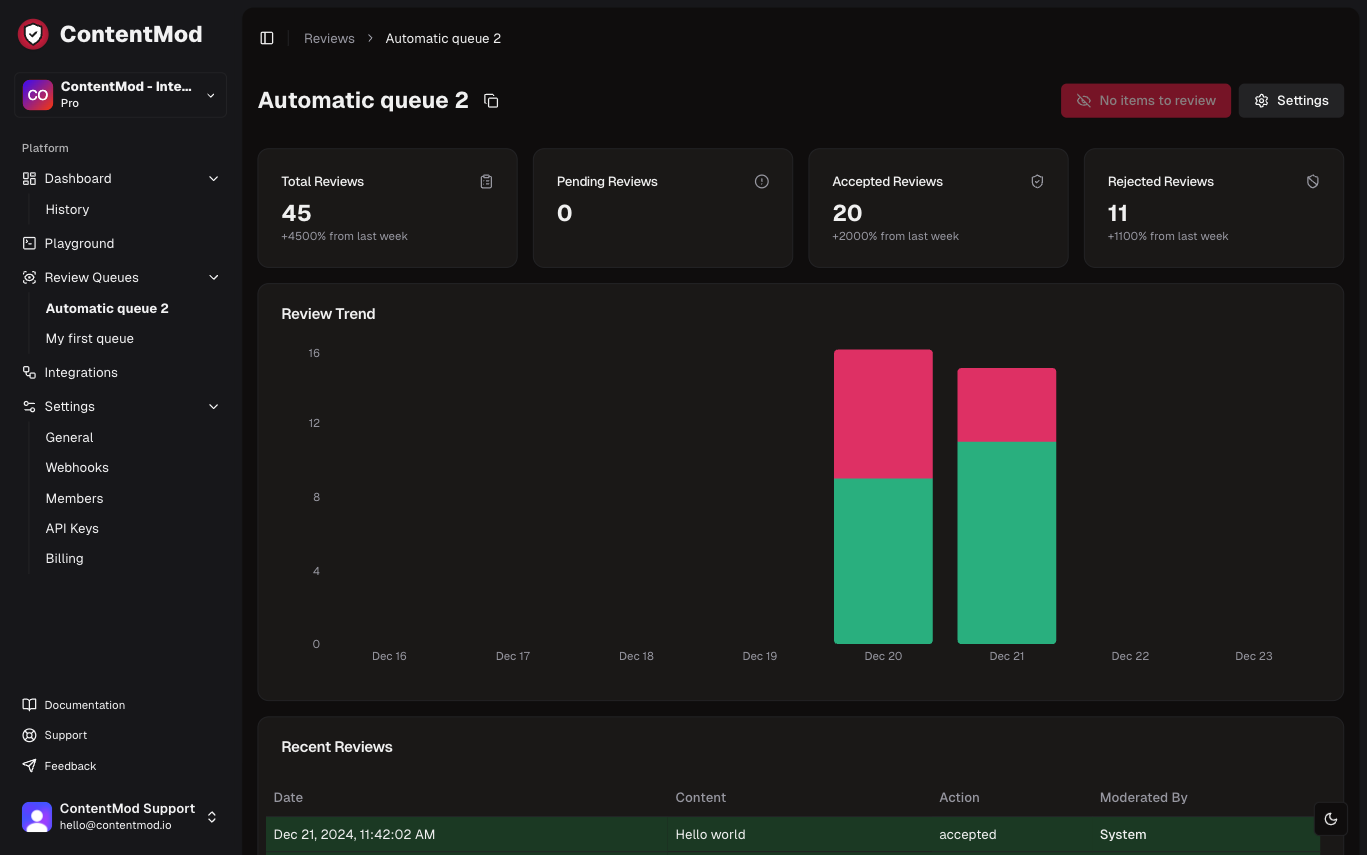The width and height of the screenshot is (1367, 855).
Task: Open API Keys settings
Action: pyautogui.click(x=72, y=528)
